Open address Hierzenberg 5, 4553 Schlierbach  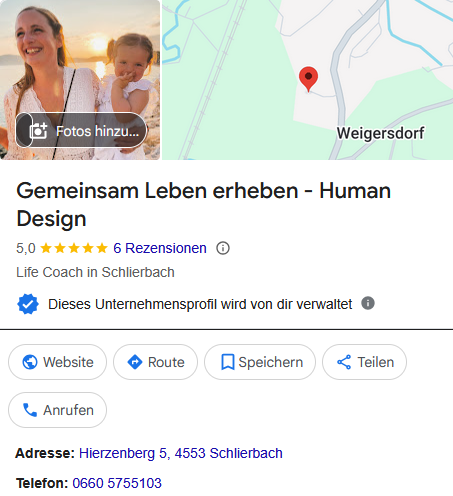[x=181, y=453]
